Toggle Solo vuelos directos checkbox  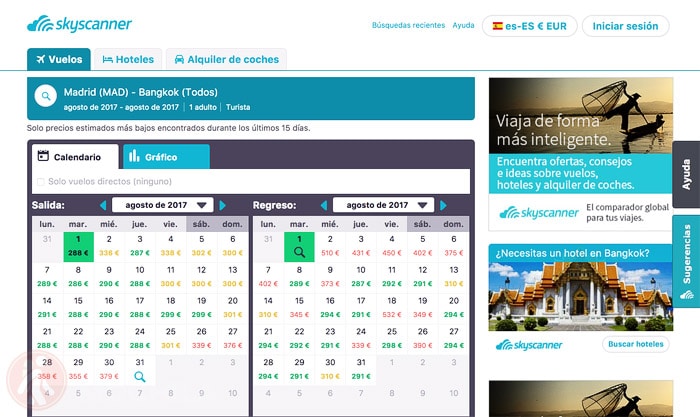(x=41, y=182)
